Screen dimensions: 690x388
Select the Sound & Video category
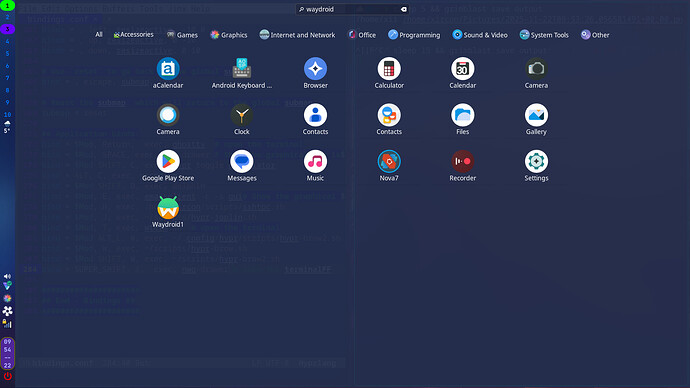(x=480, y=35)
